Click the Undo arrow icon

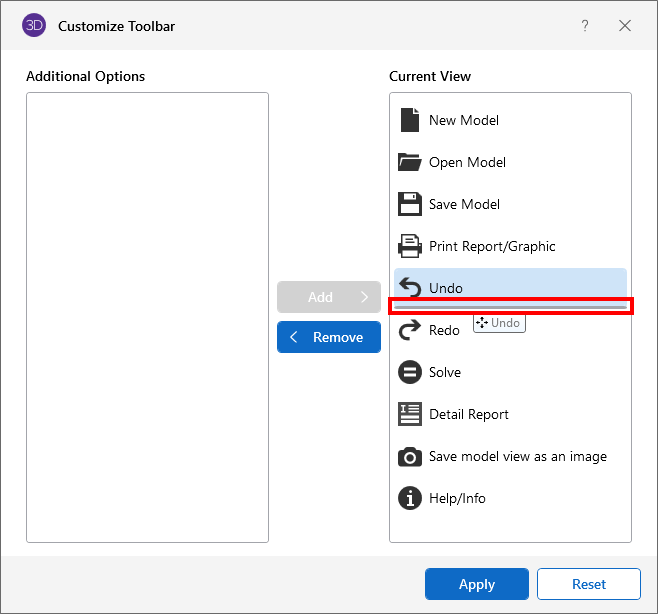(x=410, y=288)
